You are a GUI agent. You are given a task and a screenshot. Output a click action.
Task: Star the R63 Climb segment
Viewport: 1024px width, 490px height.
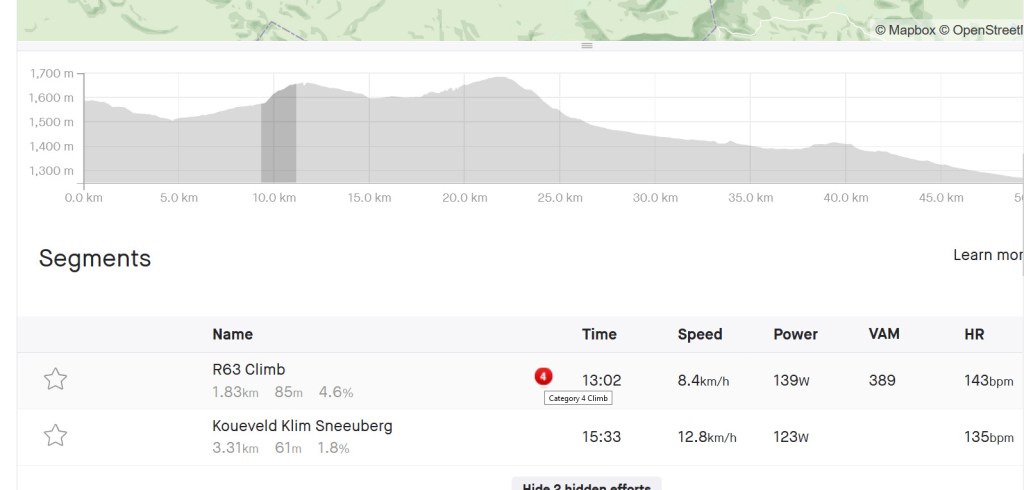pos(55,379)
